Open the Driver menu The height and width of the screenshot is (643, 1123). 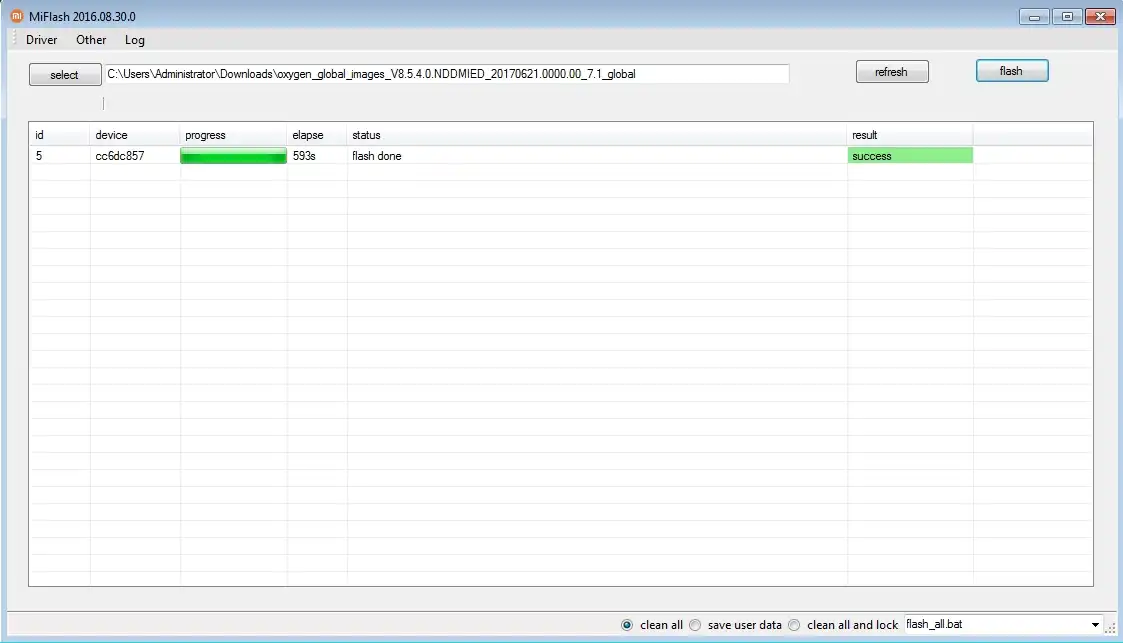pos(42,40)
